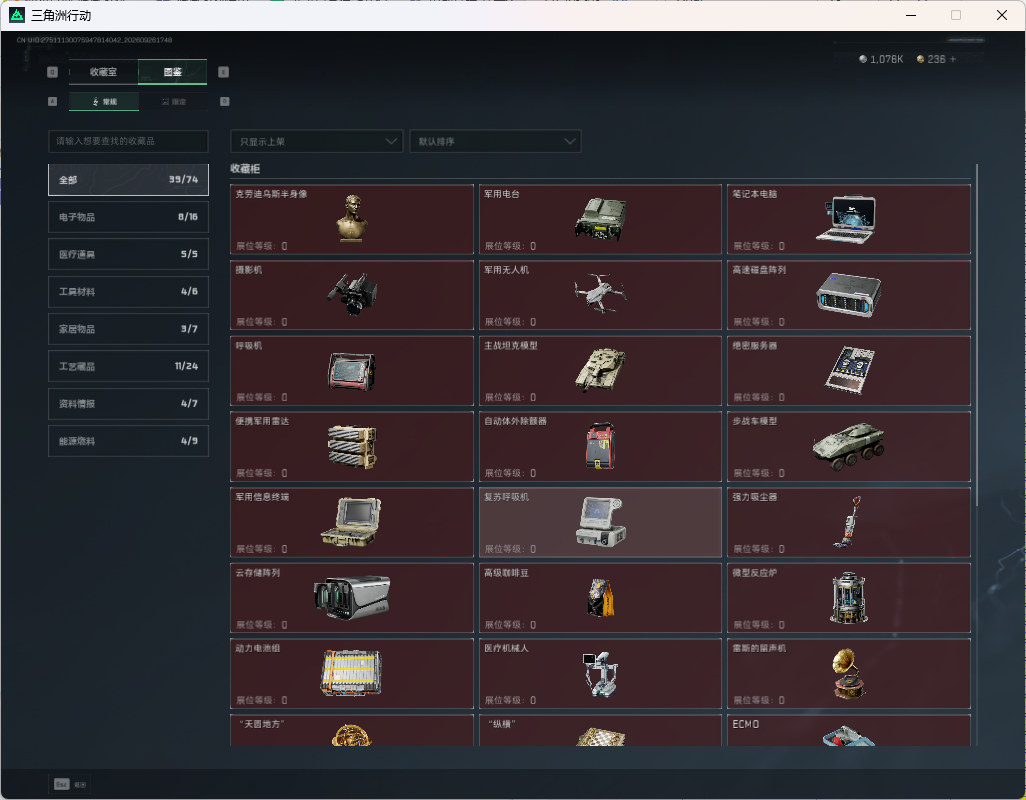Open the 复苏呼吸机 collectible card
The width and height of the screenshot is (1026, 800).
point(600,522)
